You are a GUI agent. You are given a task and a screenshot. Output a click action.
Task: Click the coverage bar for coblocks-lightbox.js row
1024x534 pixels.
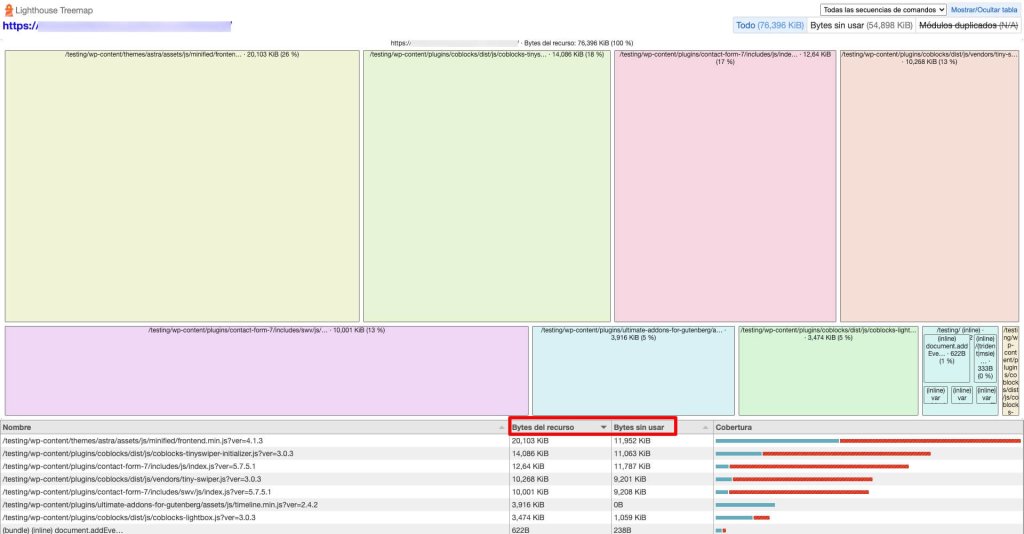pos(743,518)
